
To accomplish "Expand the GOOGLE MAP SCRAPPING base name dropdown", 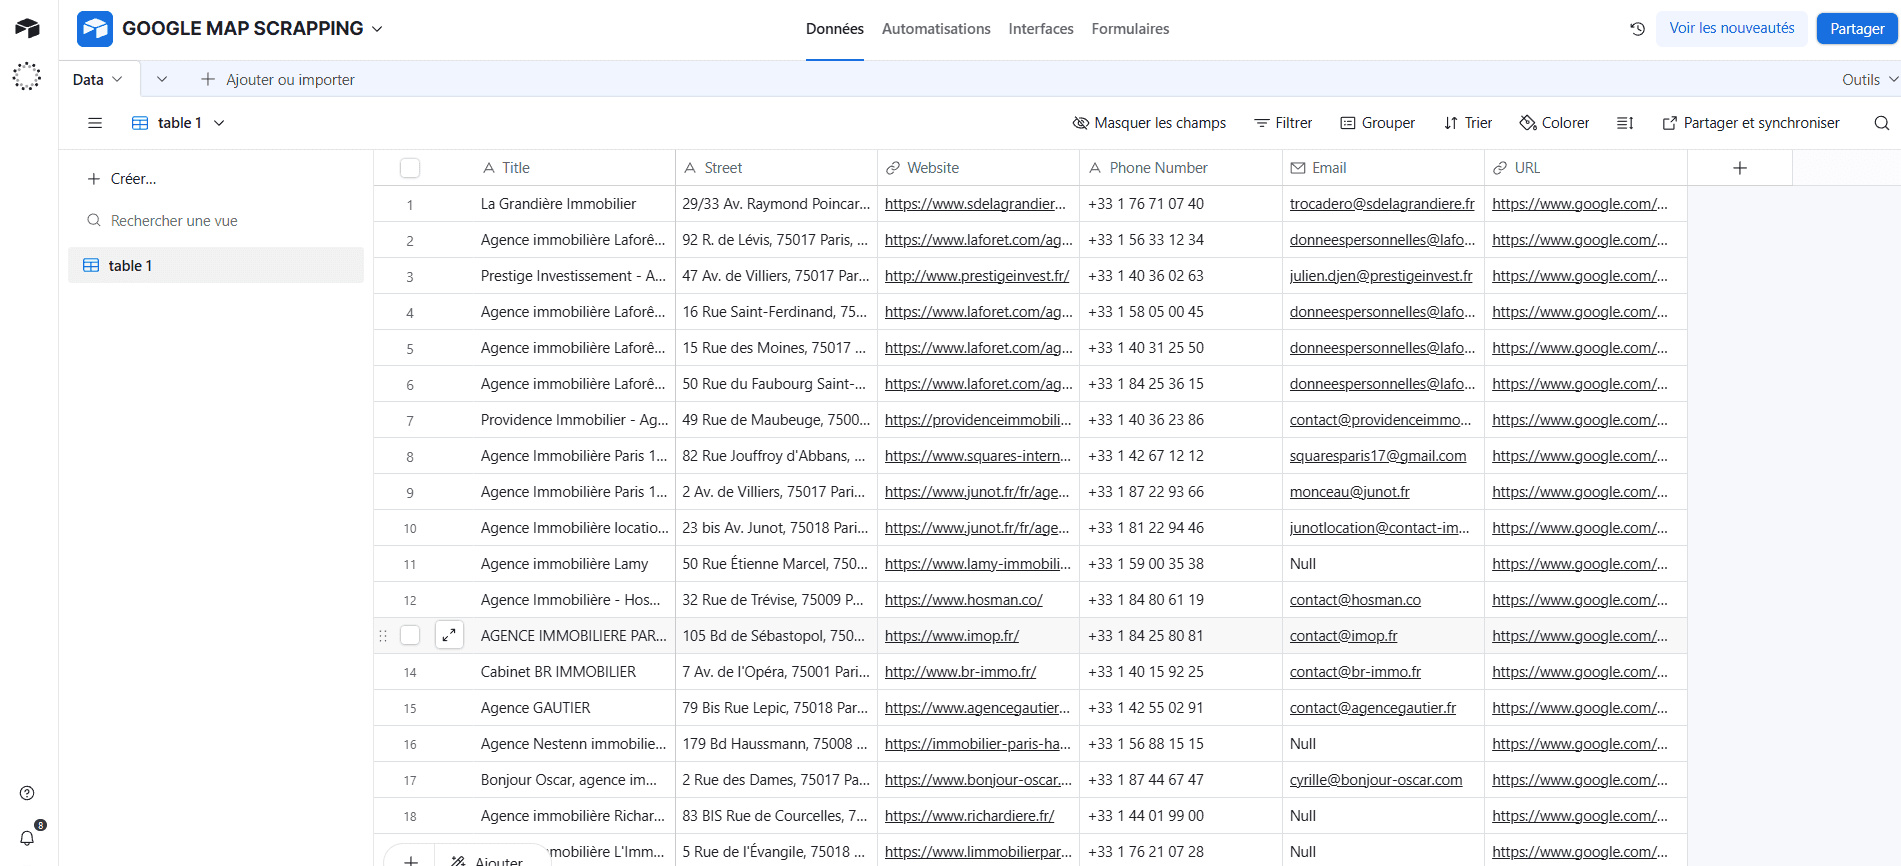I will click(x=377, y=29).
